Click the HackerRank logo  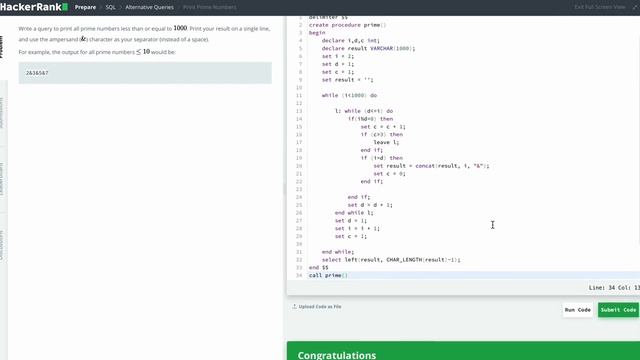click(x=34, y=7)
